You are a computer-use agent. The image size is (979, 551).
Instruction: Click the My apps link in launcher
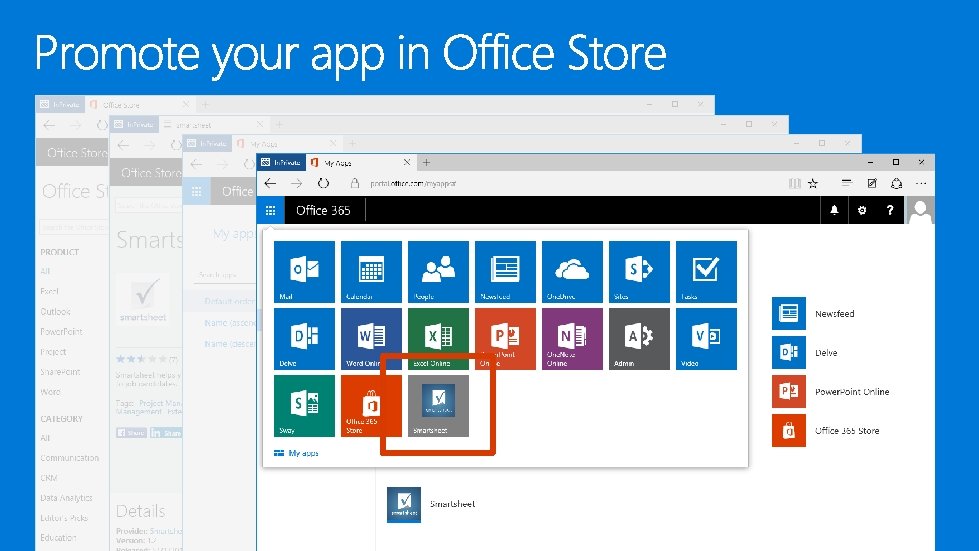[x=297, y=453]
